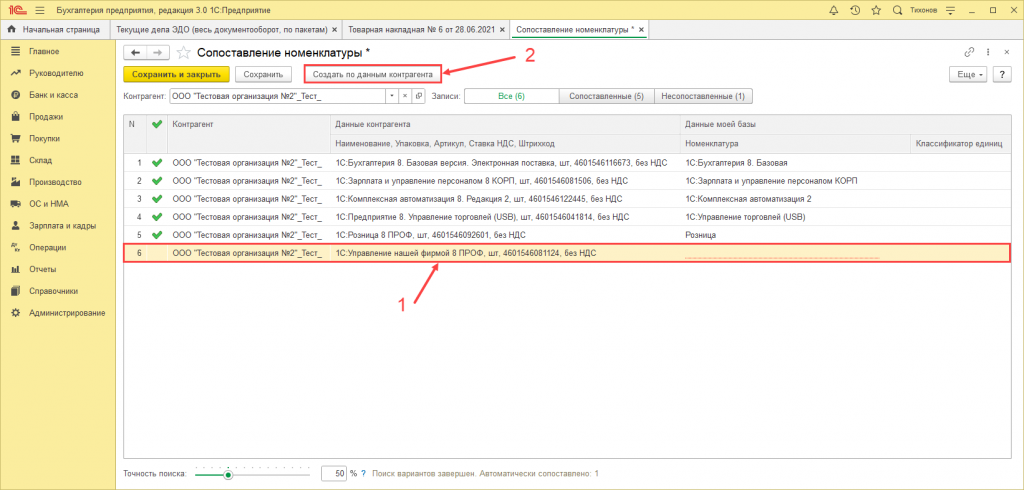Add form to favorites with star icon
Viewport: 1024px width, 490px height.
pos(184,53)
